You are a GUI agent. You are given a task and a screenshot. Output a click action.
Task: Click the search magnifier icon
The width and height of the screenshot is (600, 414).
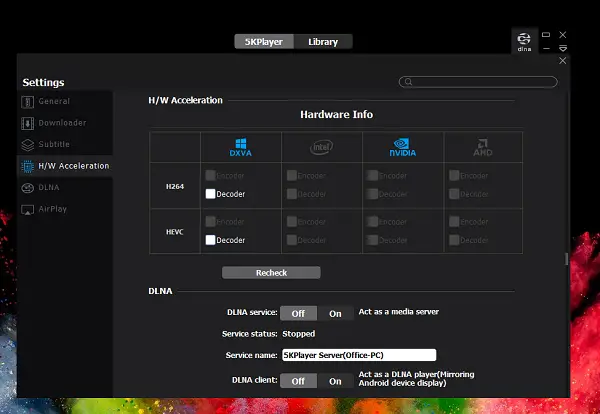pyautogui.click(x=408, y=81)
